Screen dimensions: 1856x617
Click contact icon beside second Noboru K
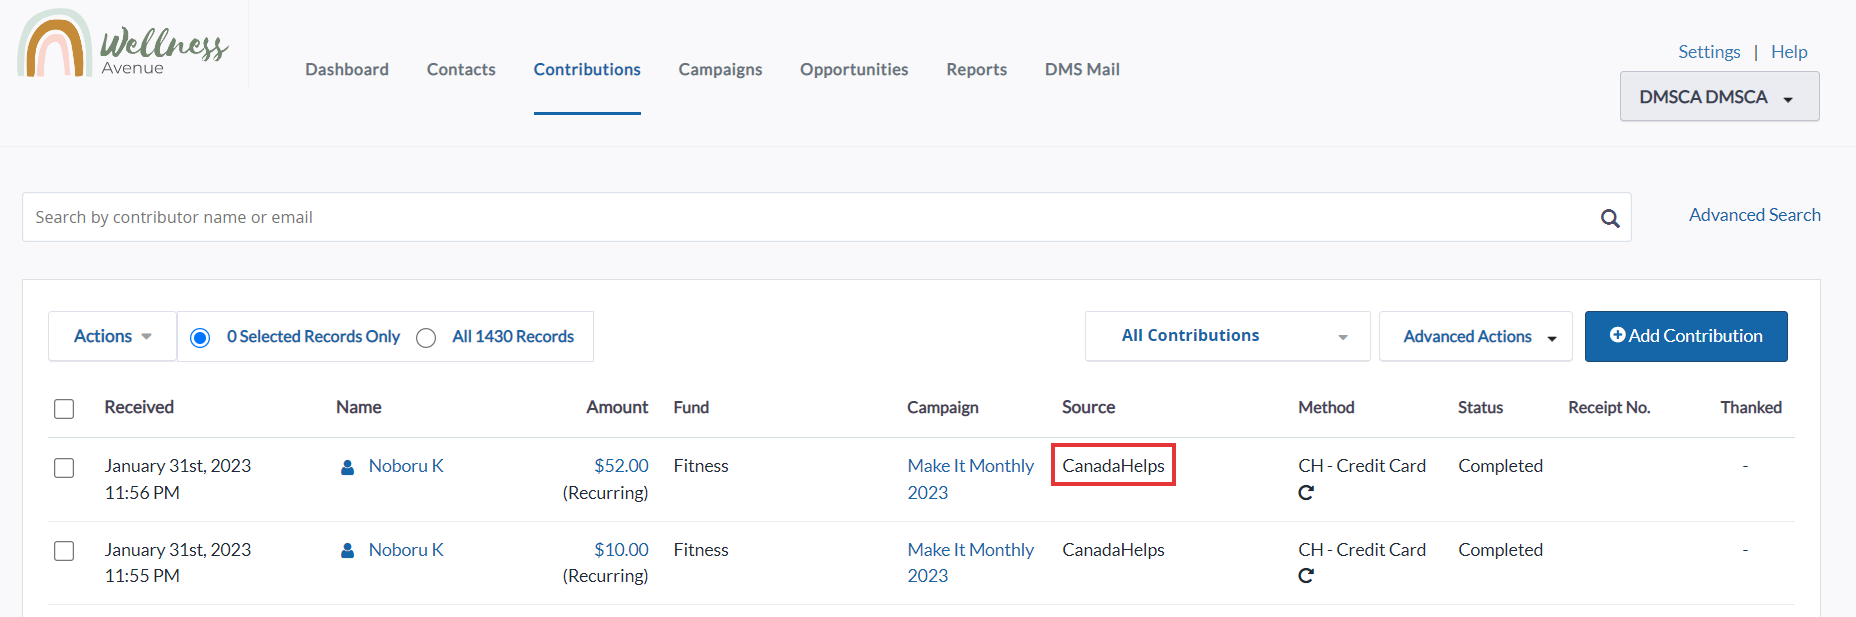[x=348, y=551]
